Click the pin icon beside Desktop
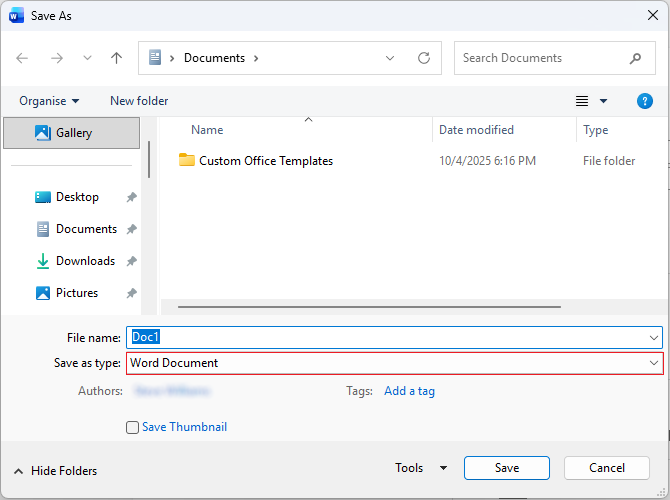670x500 pixels. (132, 197)
